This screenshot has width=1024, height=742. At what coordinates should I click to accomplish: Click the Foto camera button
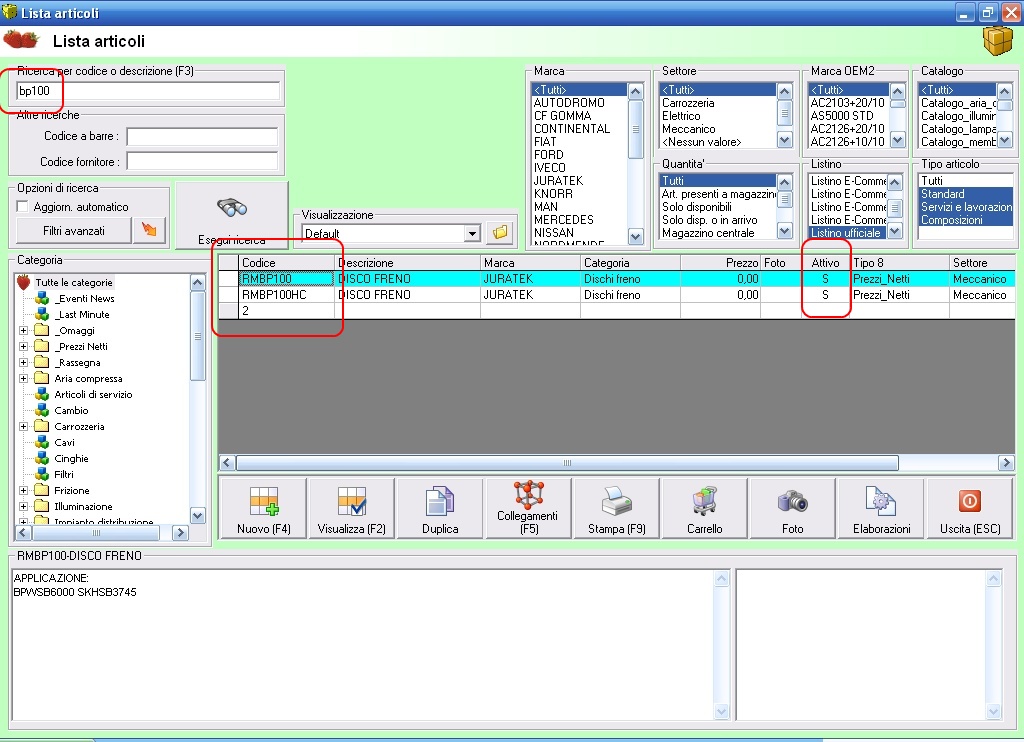click(793, 509)
